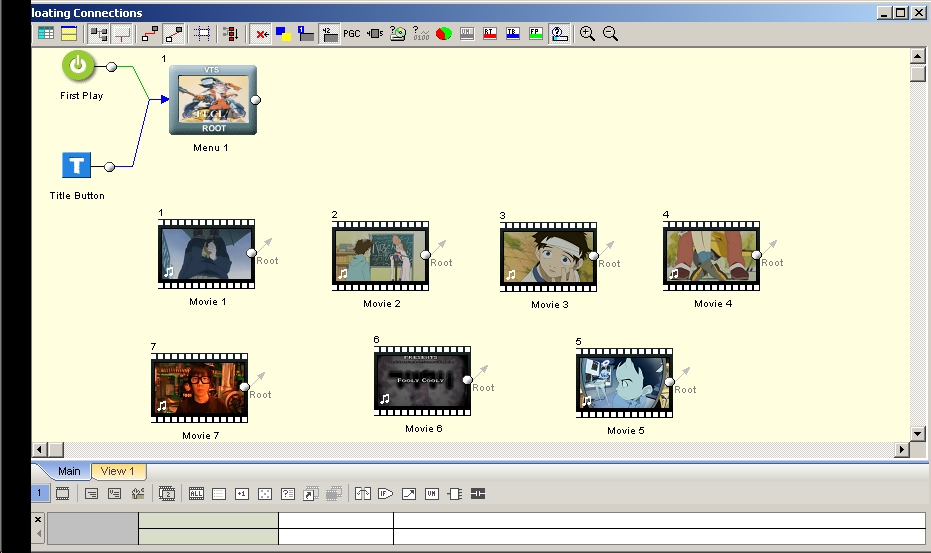Click the blue and yellow squares icon

point(283,34)
